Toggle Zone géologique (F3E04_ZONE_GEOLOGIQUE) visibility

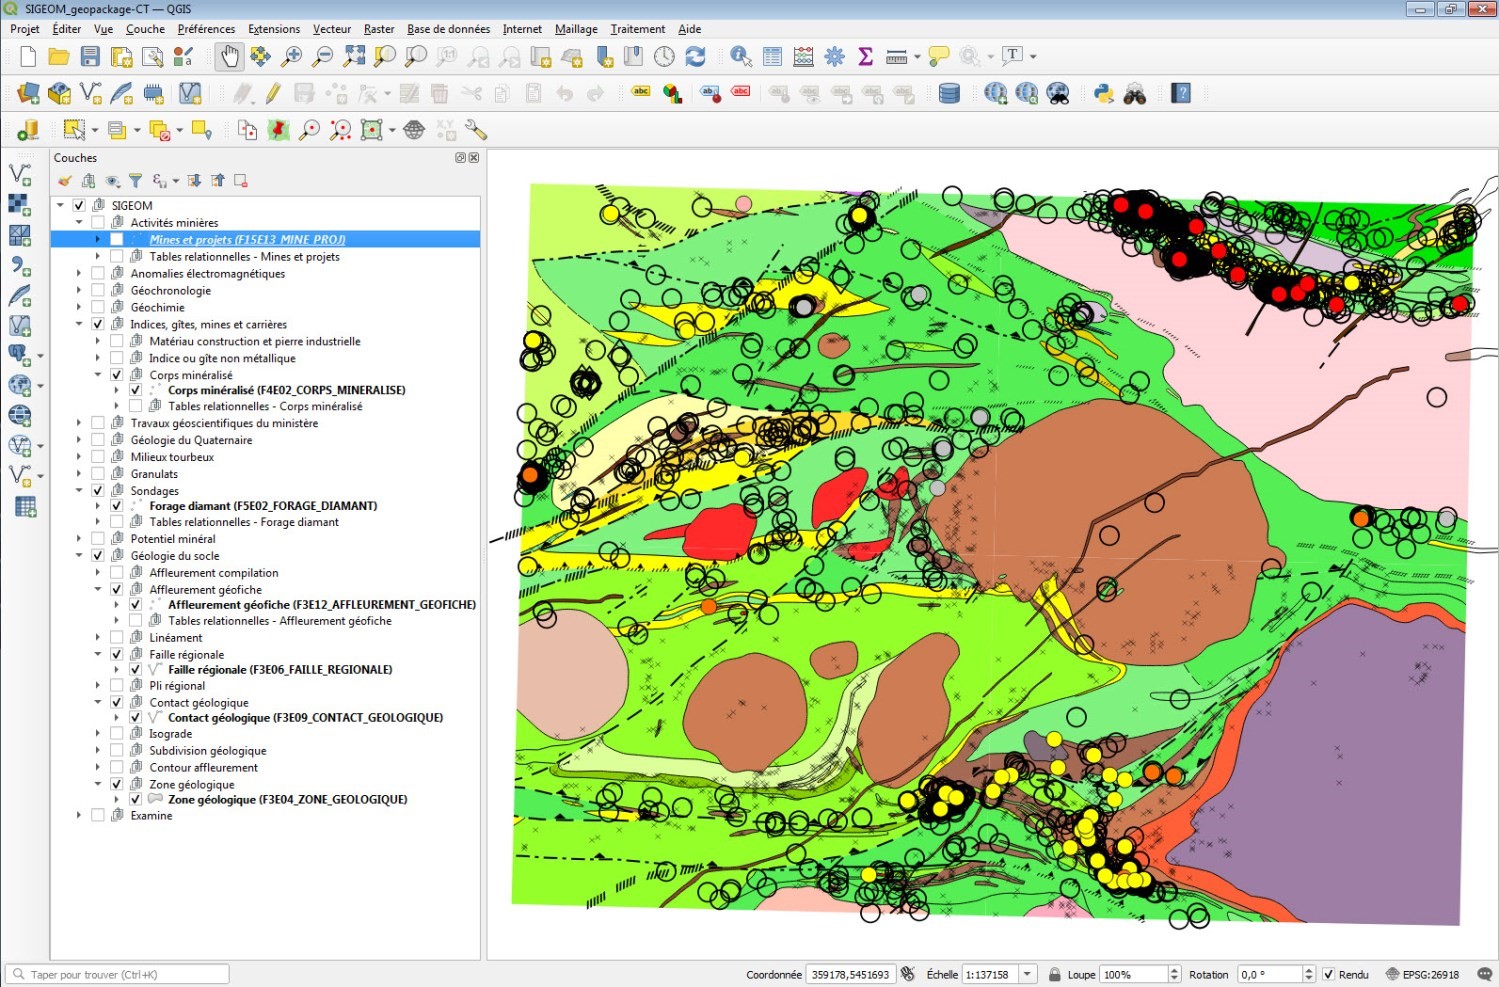136,799
